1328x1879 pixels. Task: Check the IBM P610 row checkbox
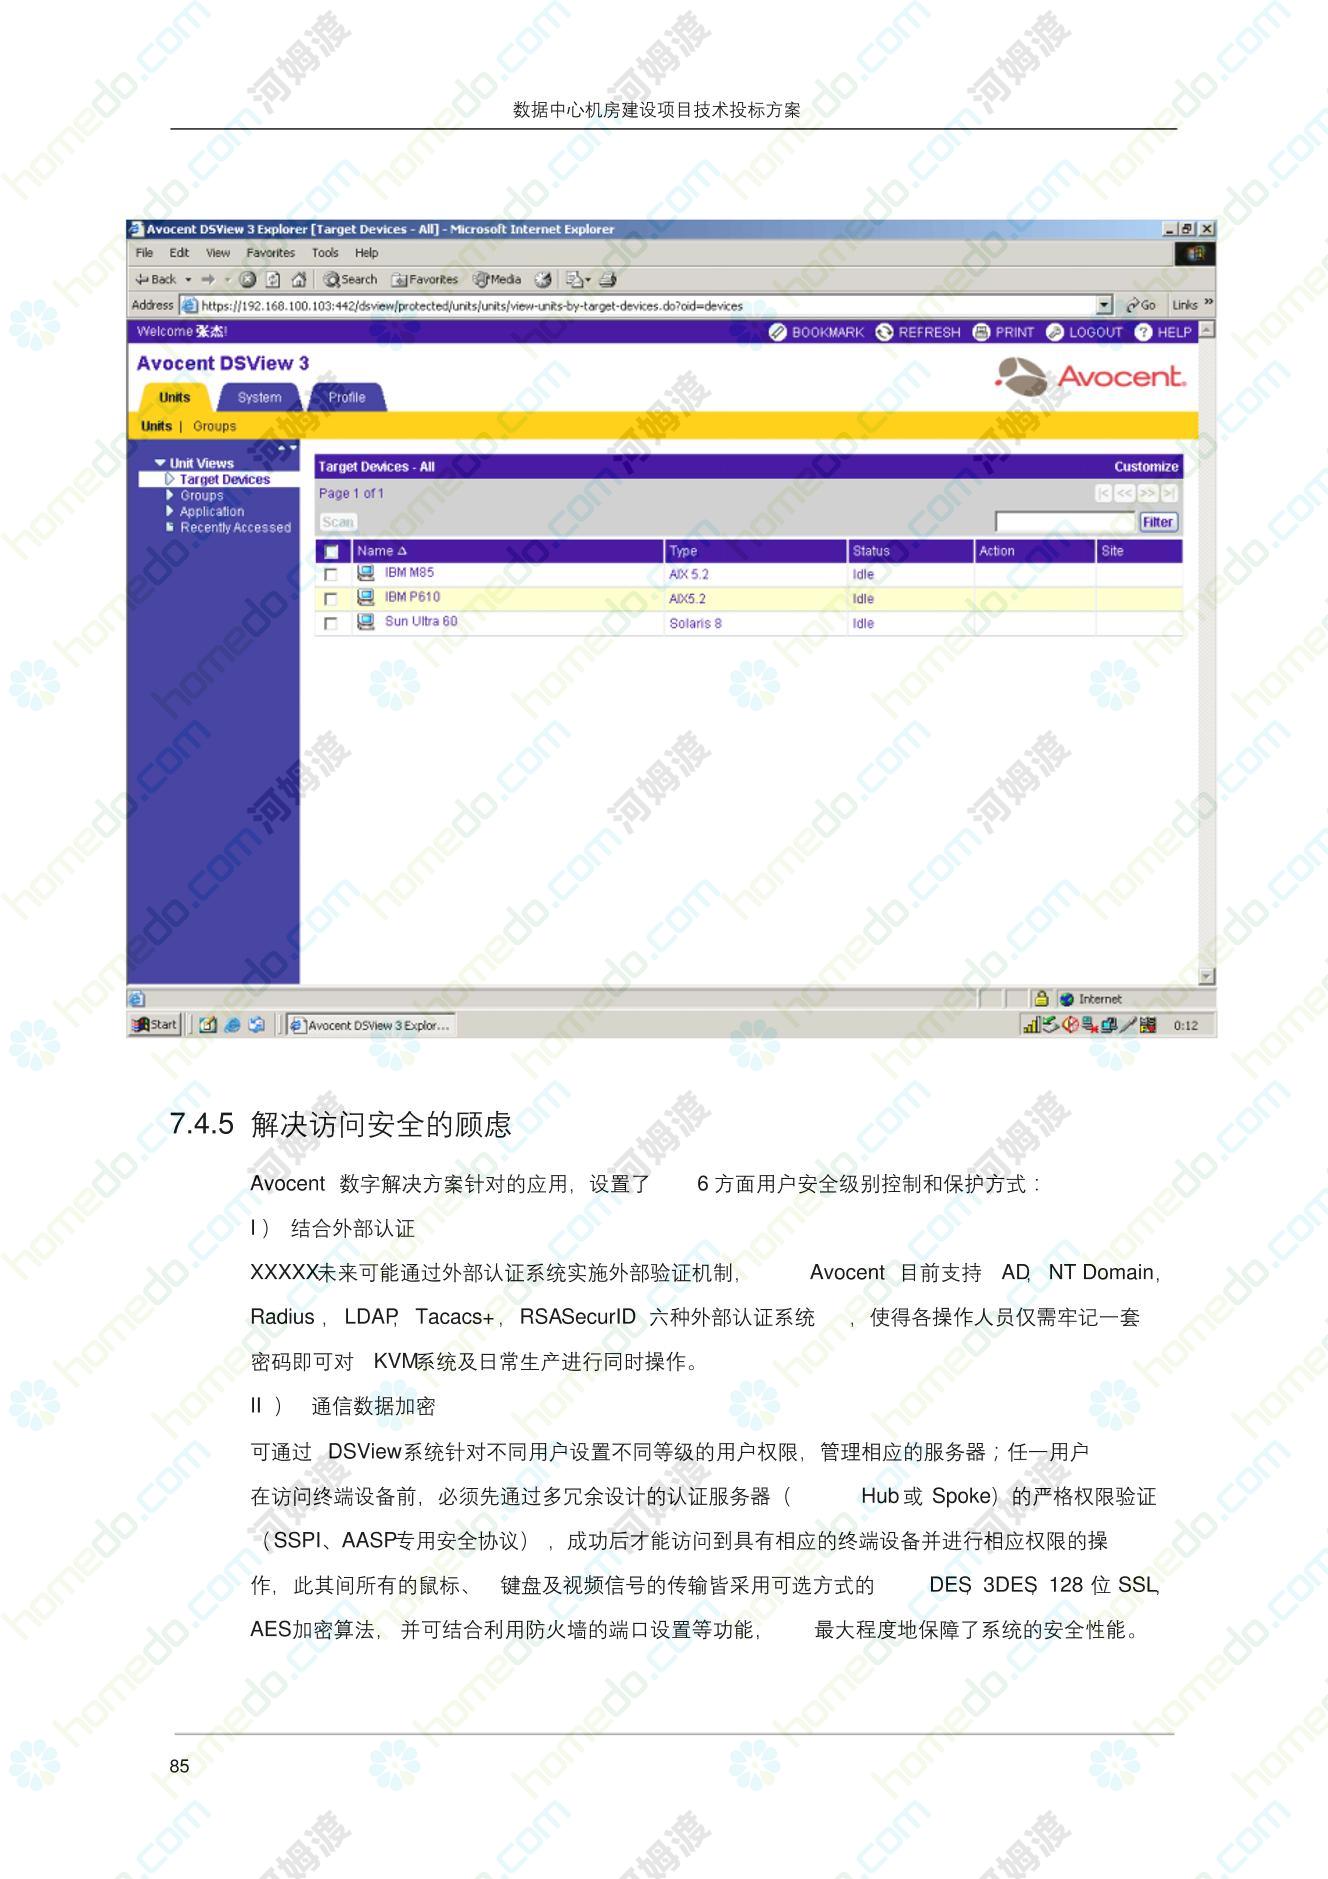(x=331, y=599)
